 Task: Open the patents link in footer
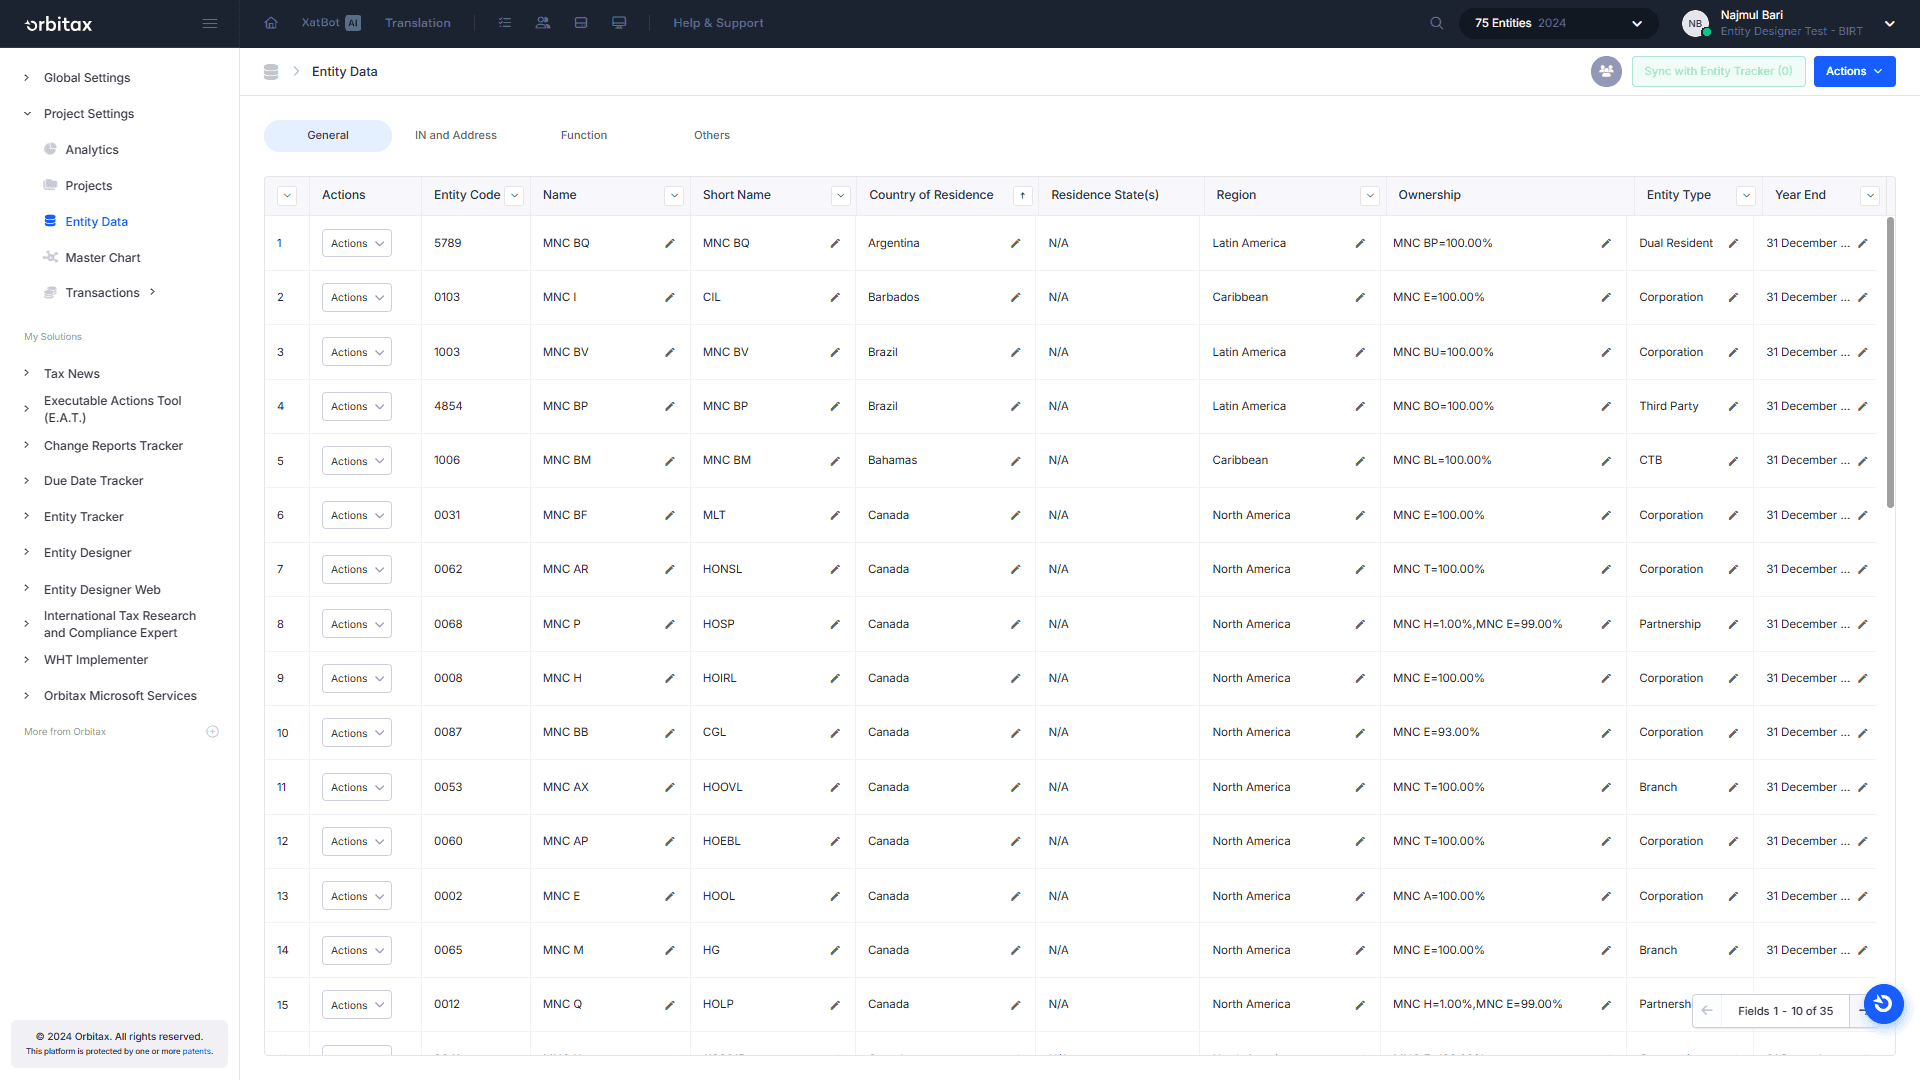click(x=197, y=1052)
